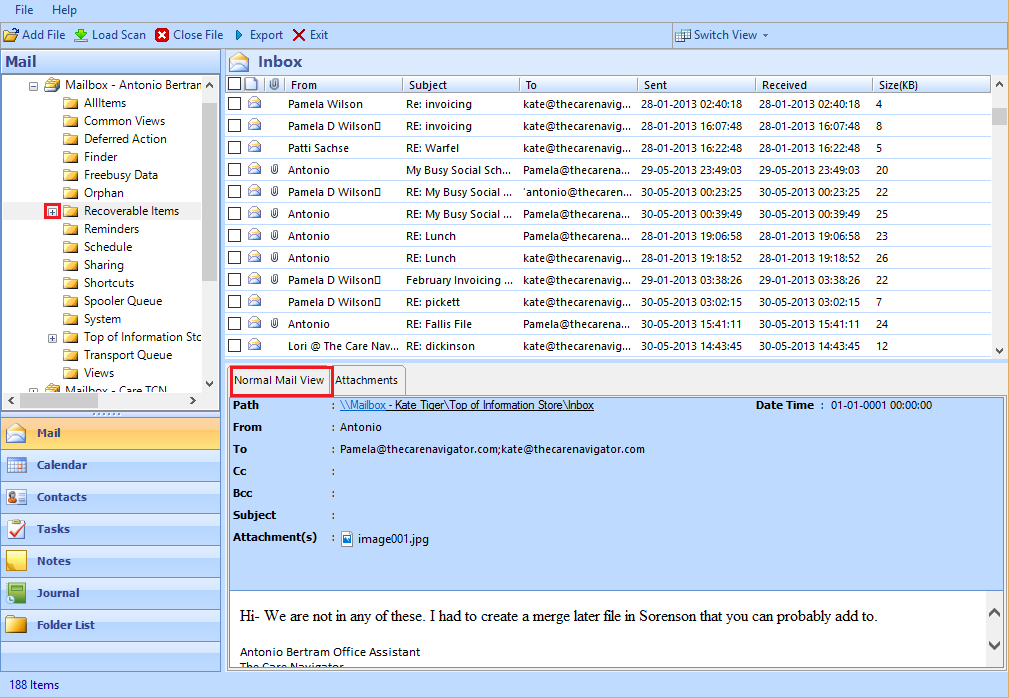Expand the Top of Information Store folder

(53, 338)
